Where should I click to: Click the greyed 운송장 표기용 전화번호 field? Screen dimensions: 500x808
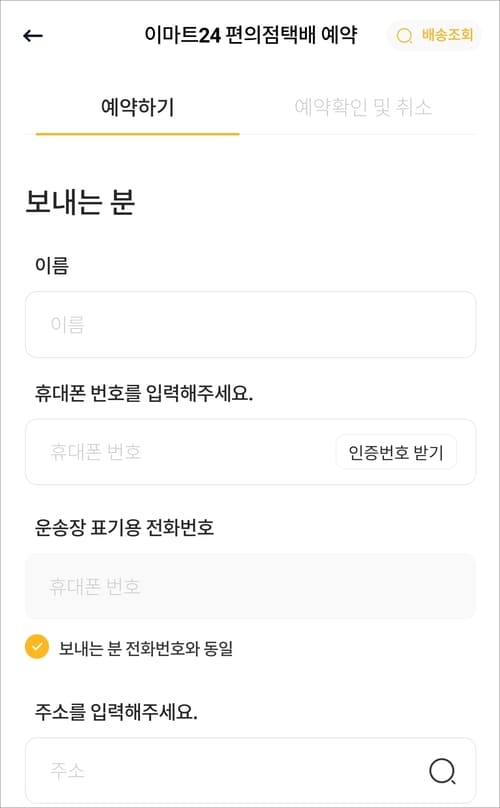[251, 586]
